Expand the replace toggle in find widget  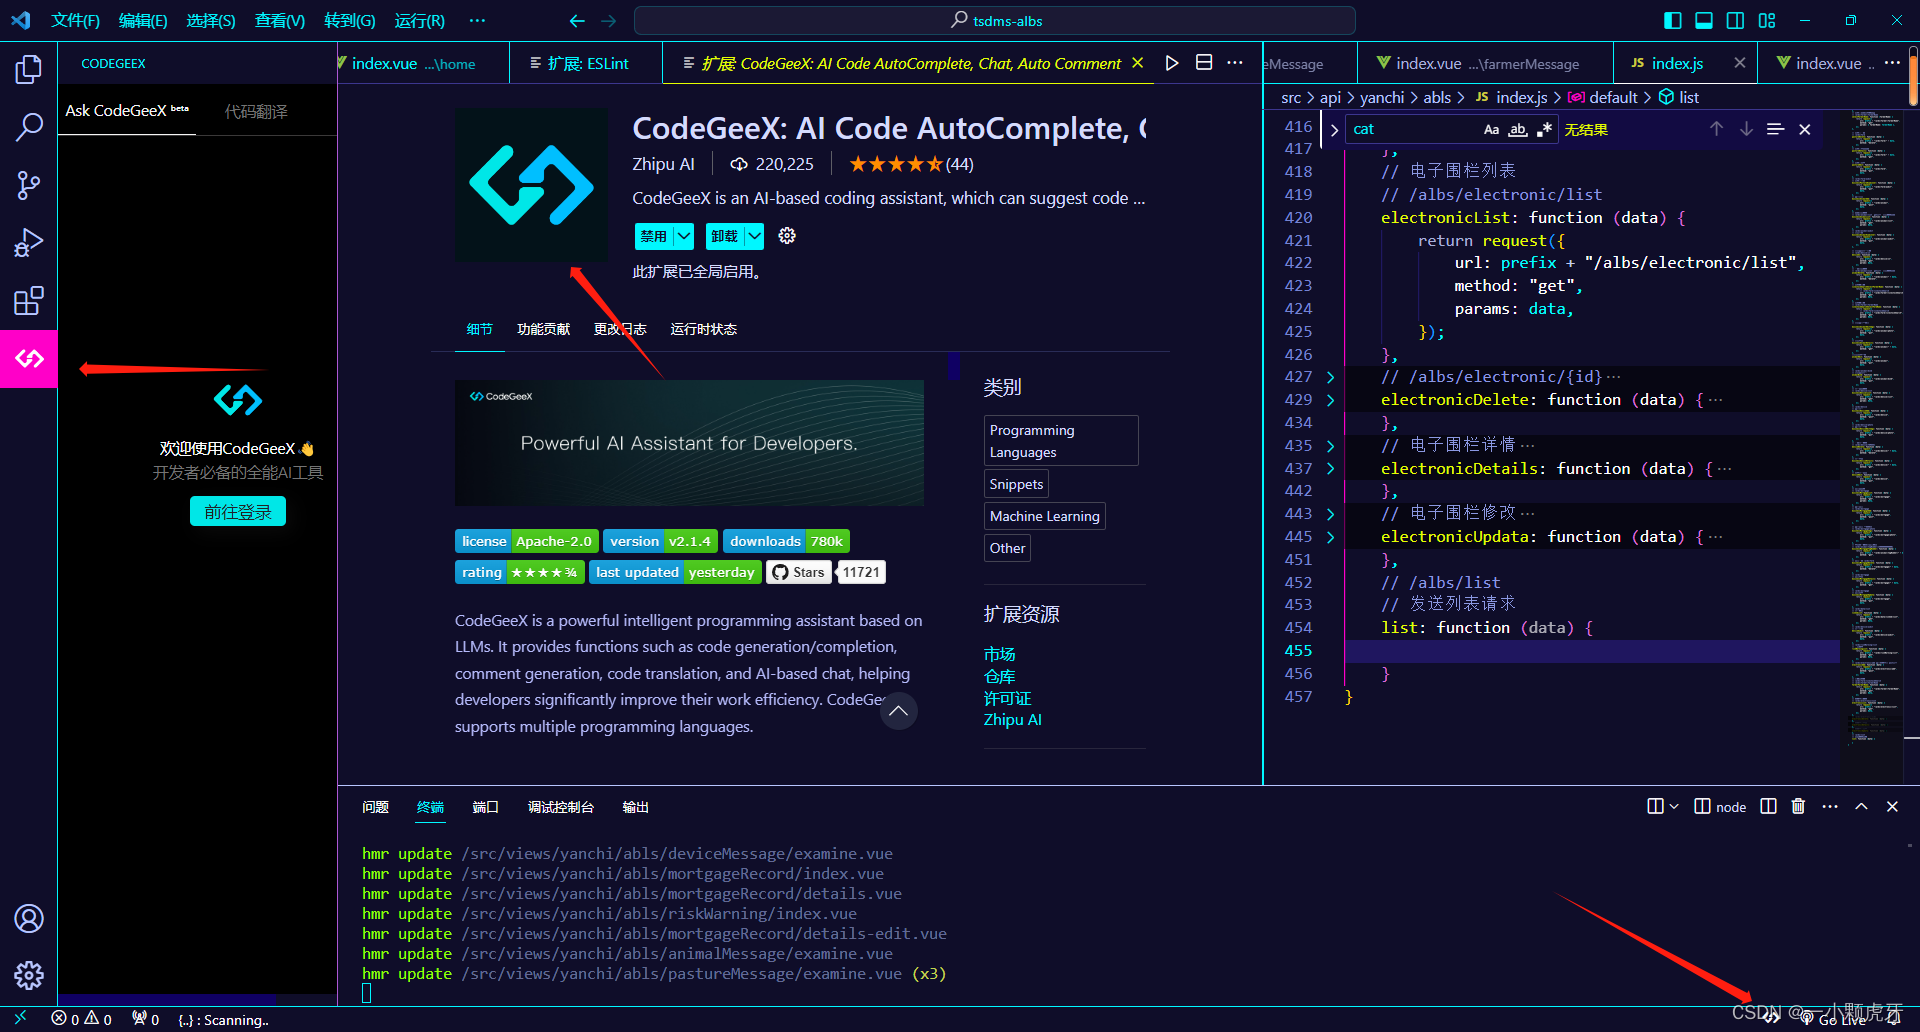(x=1334, y=130)
